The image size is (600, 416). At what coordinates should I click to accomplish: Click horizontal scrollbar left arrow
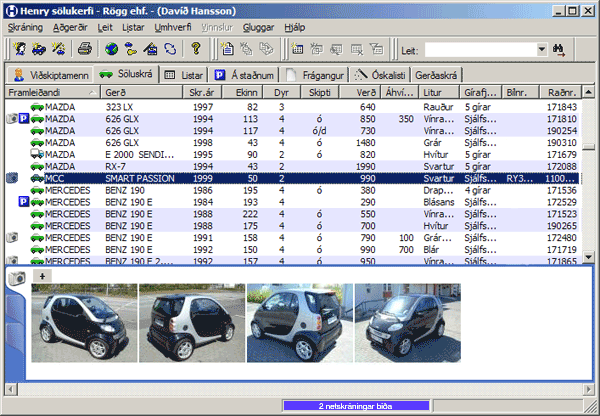click(11, 389)
